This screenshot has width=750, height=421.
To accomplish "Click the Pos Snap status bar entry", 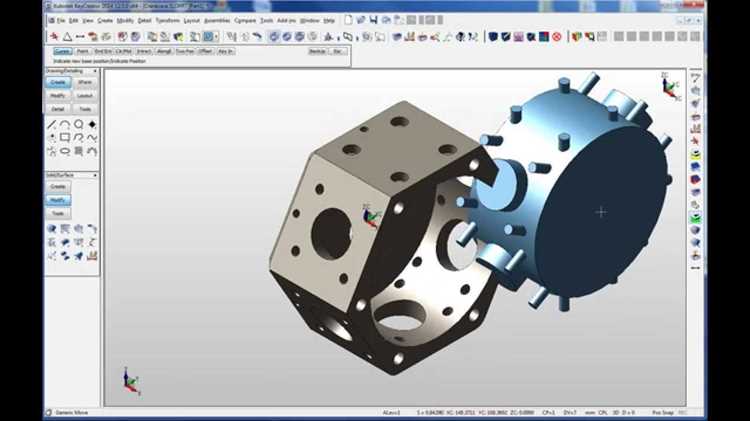I will pos(662,412).
